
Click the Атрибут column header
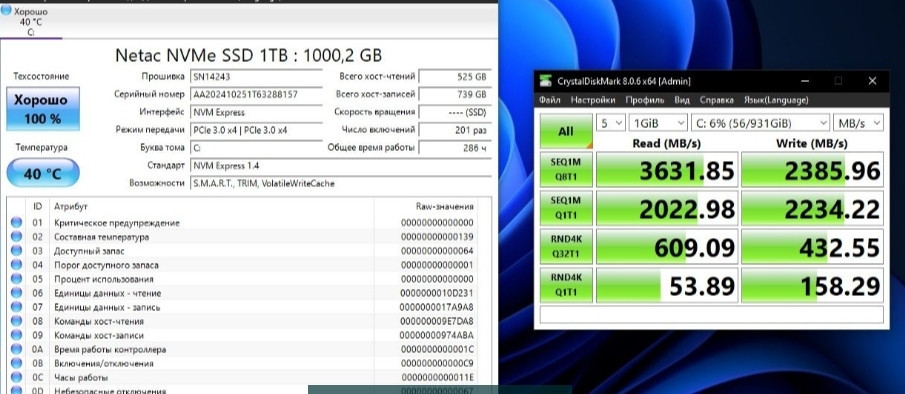click(x=70, y=207)
